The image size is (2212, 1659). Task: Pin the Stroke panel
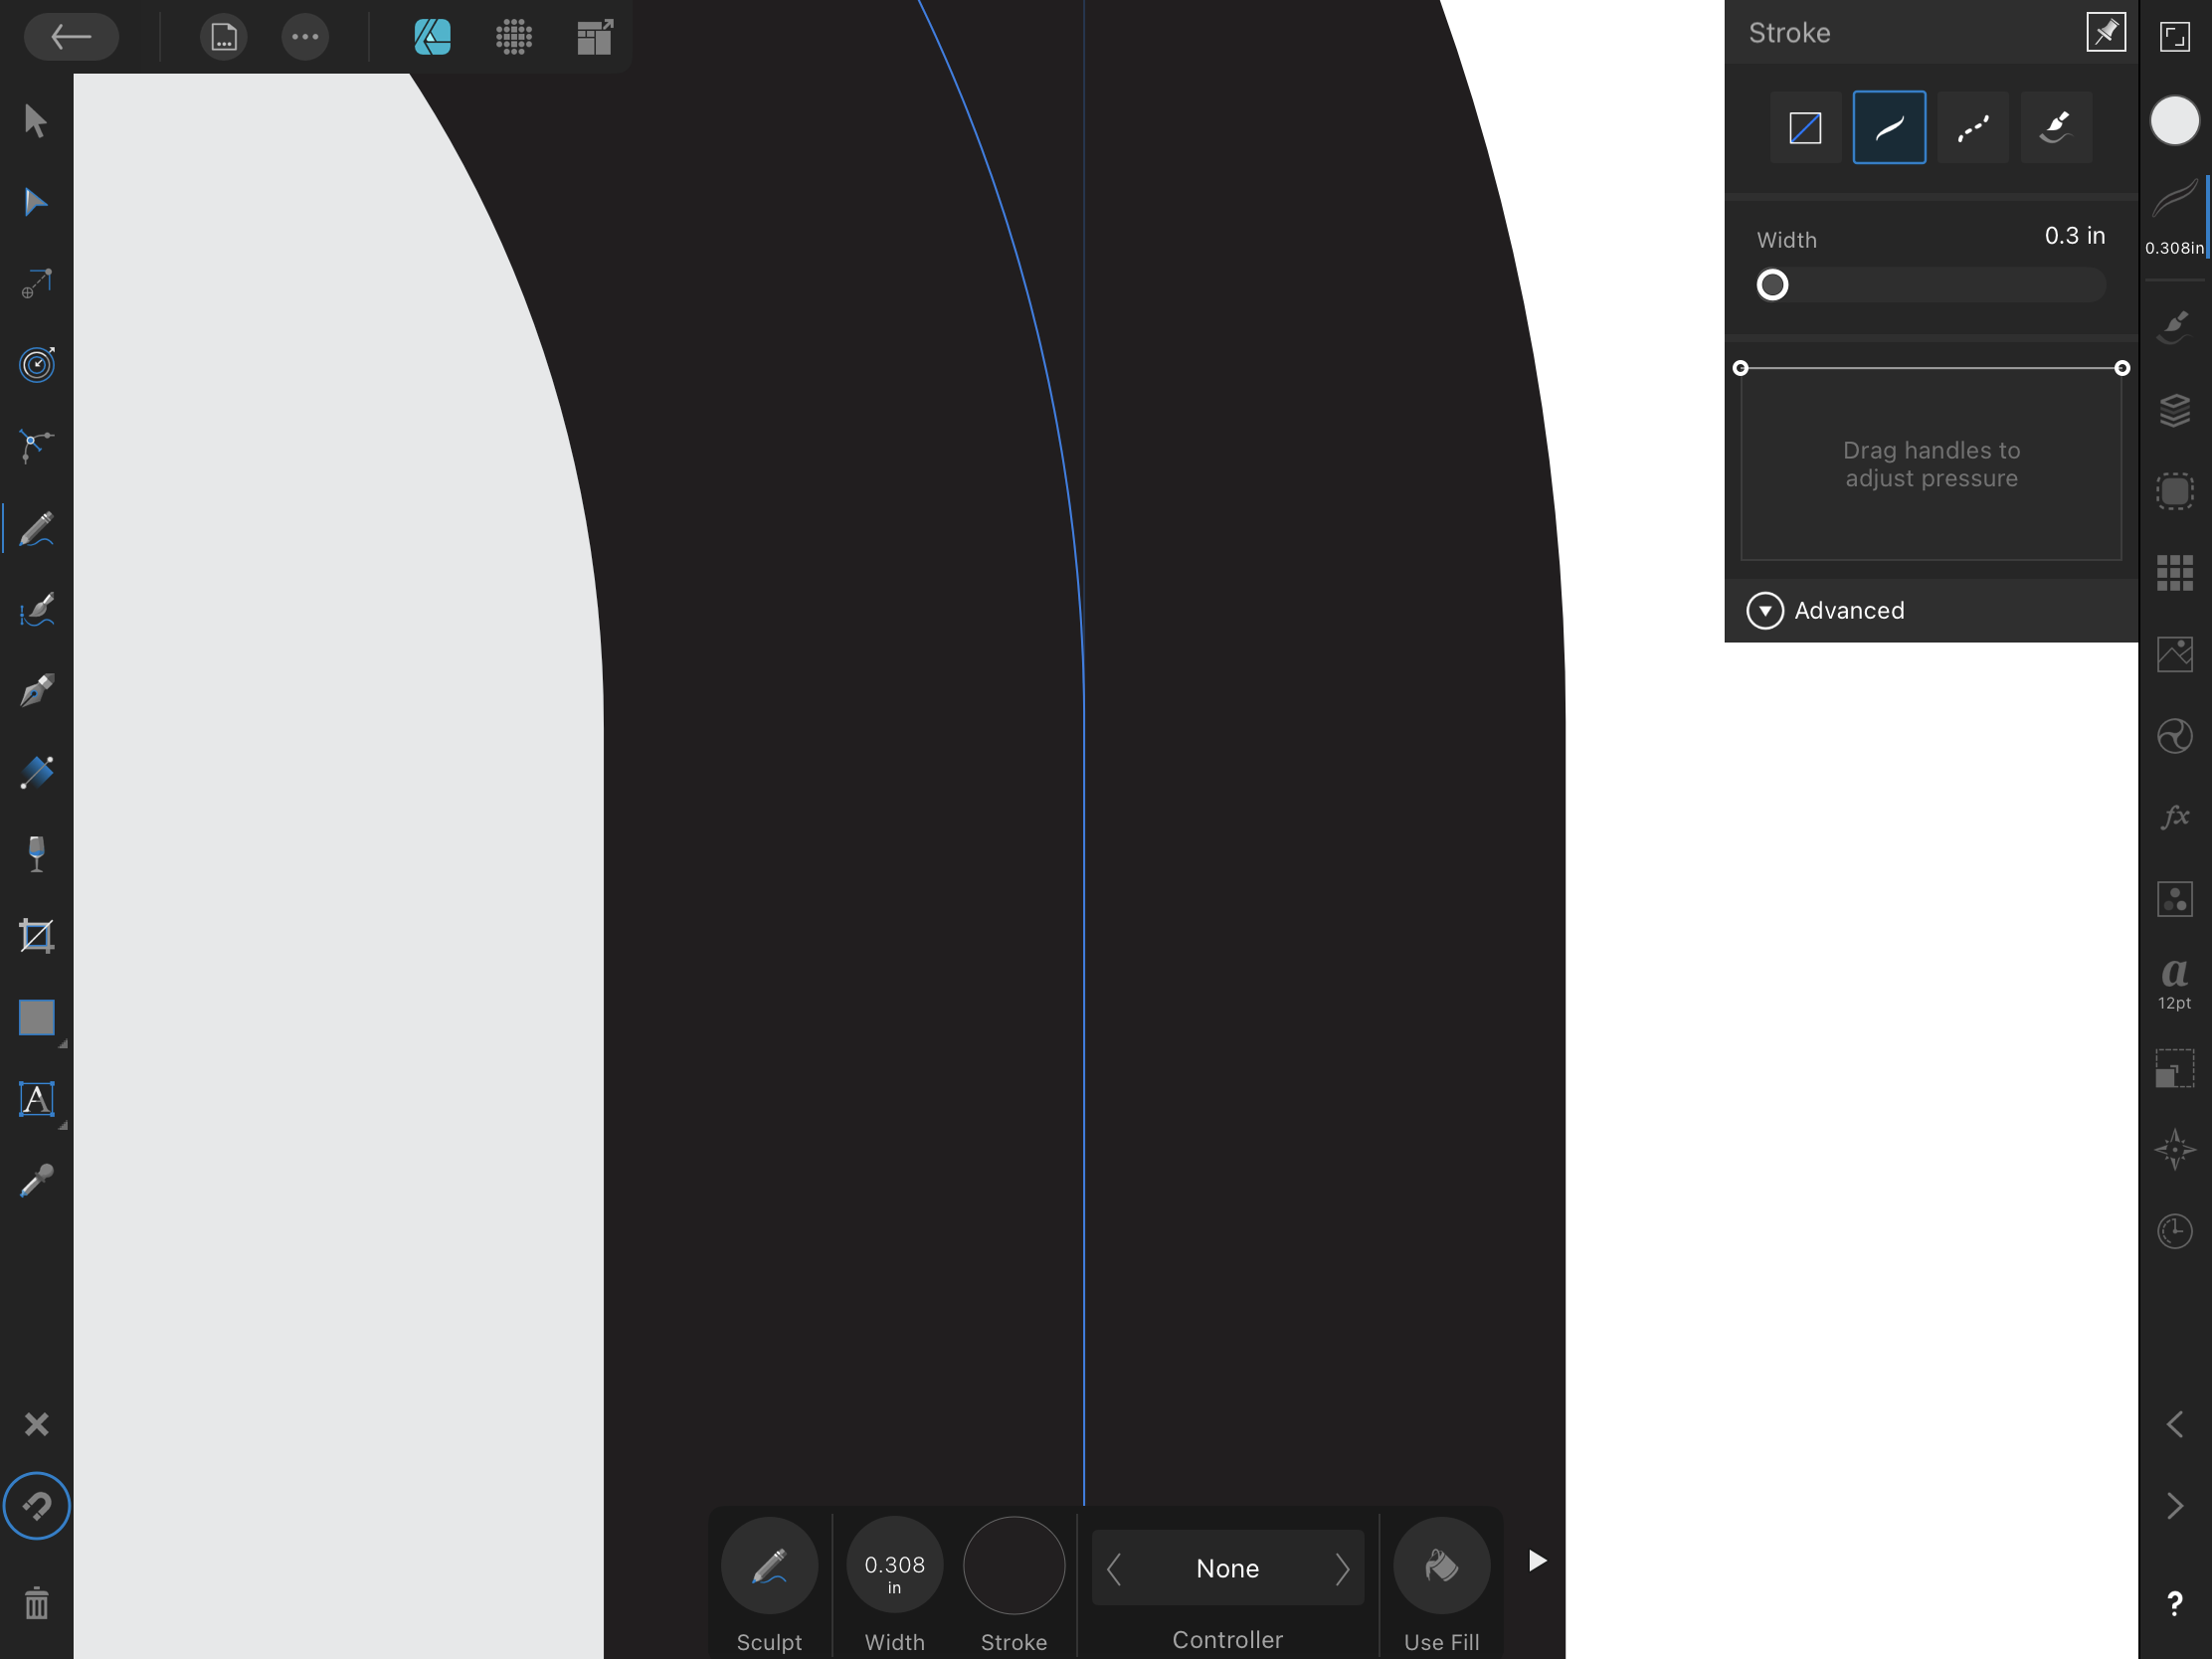(x=2106, y=32)
